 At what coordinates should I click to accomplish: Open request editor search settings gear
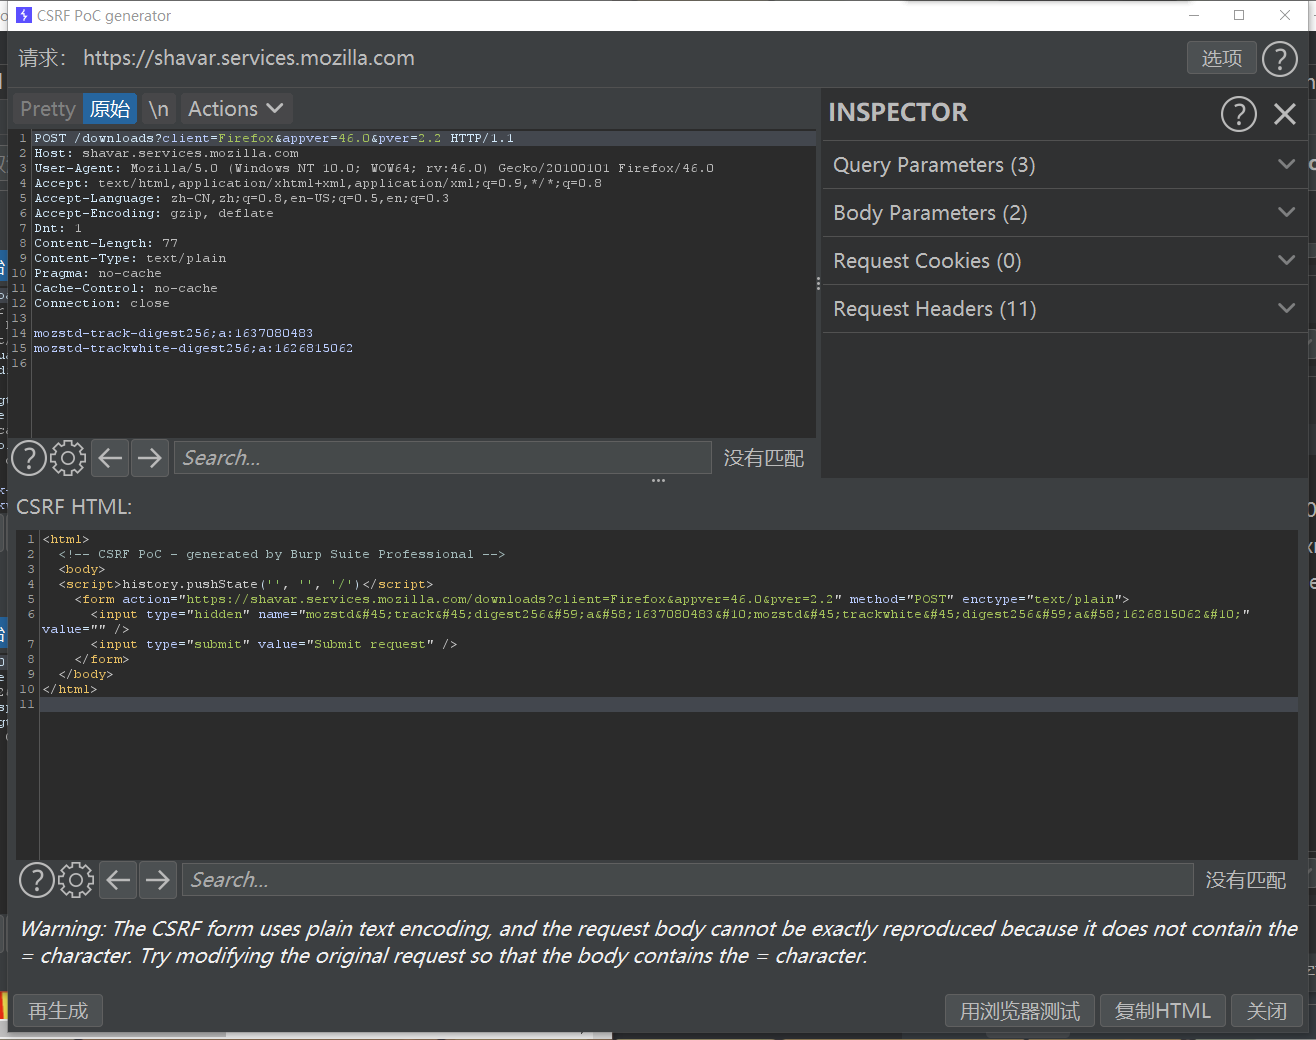click(68, 458)
